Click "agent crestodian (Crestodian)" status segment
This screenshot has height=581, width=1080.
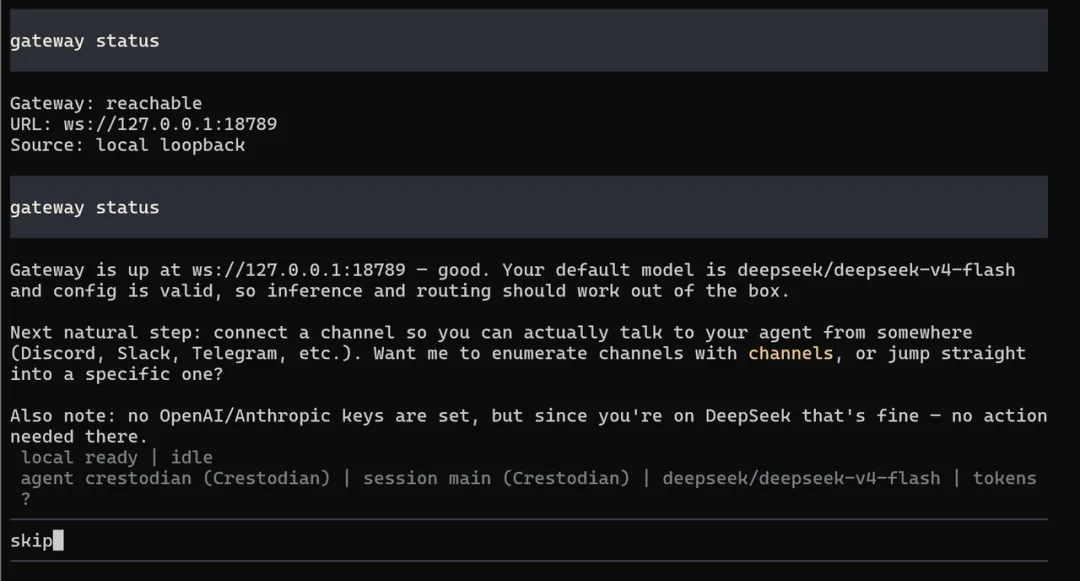(175, 478)
